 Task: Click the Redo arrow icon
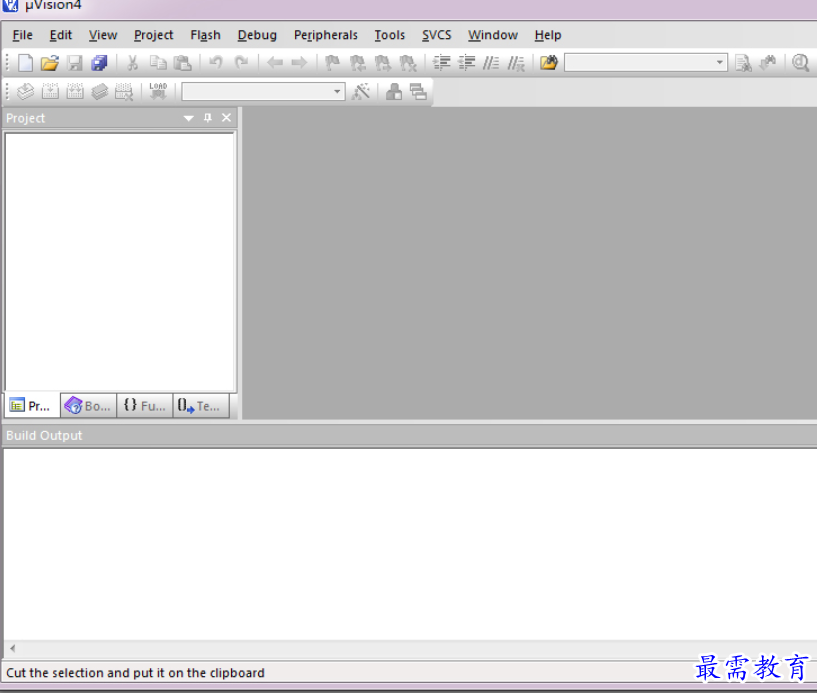(x=241, y=63)
